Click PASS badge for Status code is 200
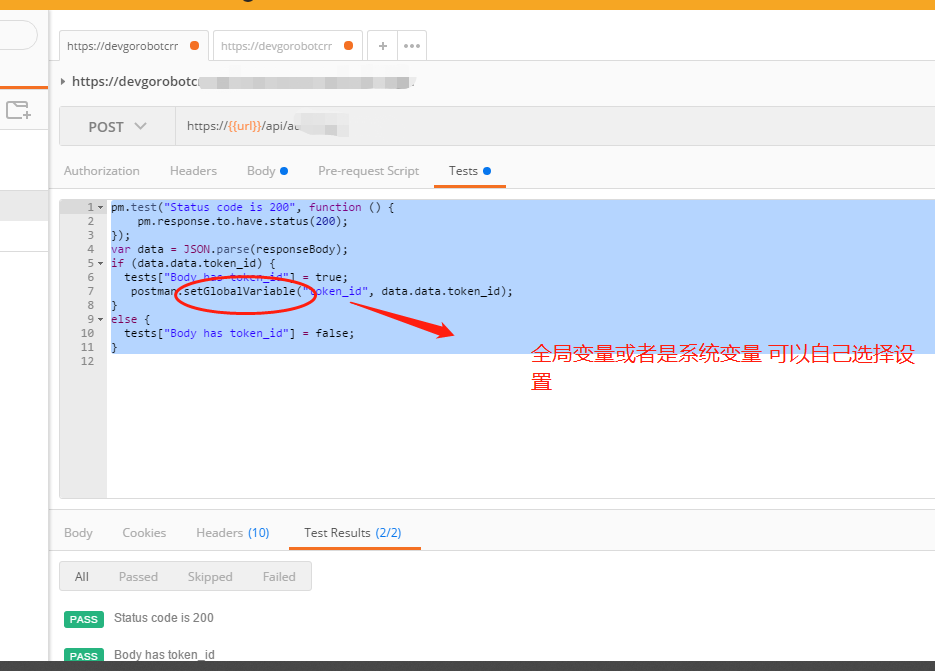 pos(84,619)
